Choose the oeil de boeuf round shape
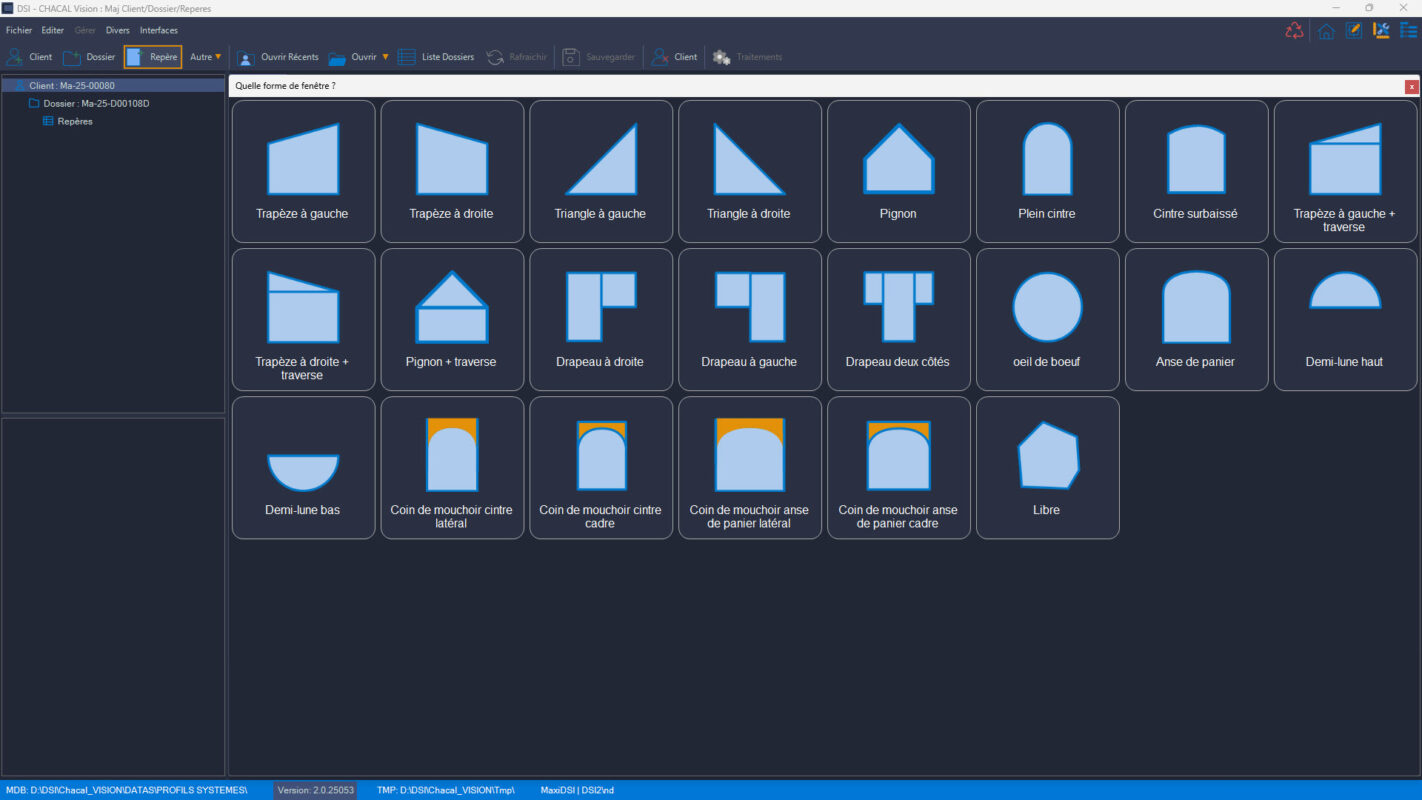The height and width of the screenshot is (800, 1422). pos(1048,319)
